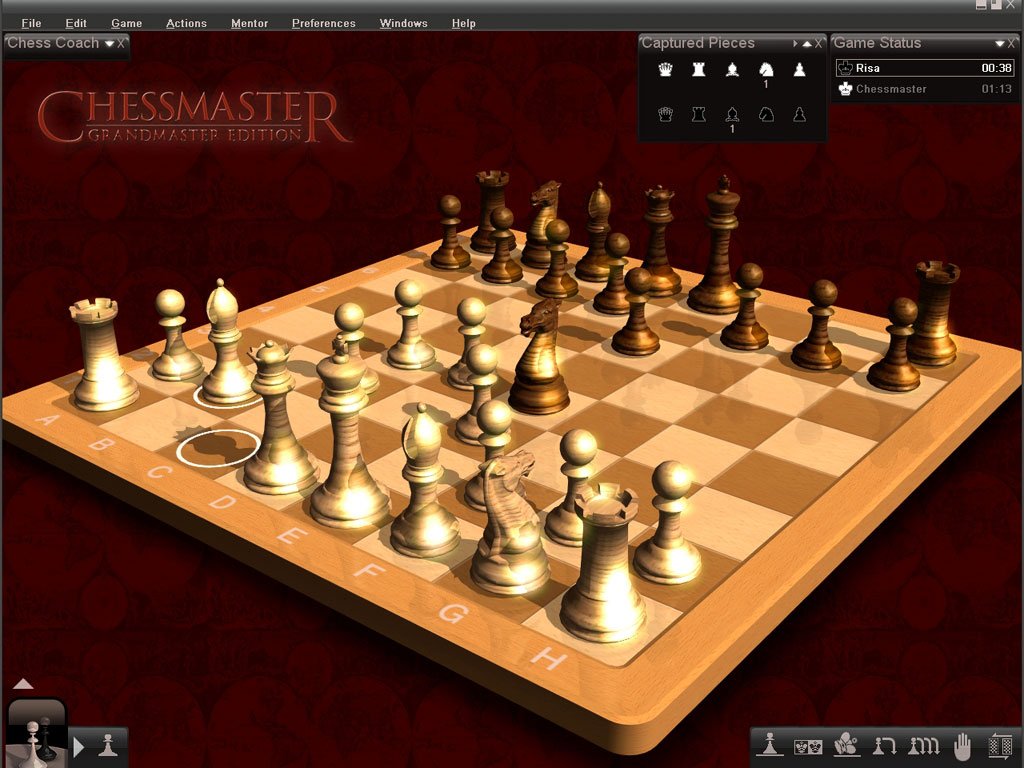Click the white and black pawns thumbnail

click(x=35, y=738)
